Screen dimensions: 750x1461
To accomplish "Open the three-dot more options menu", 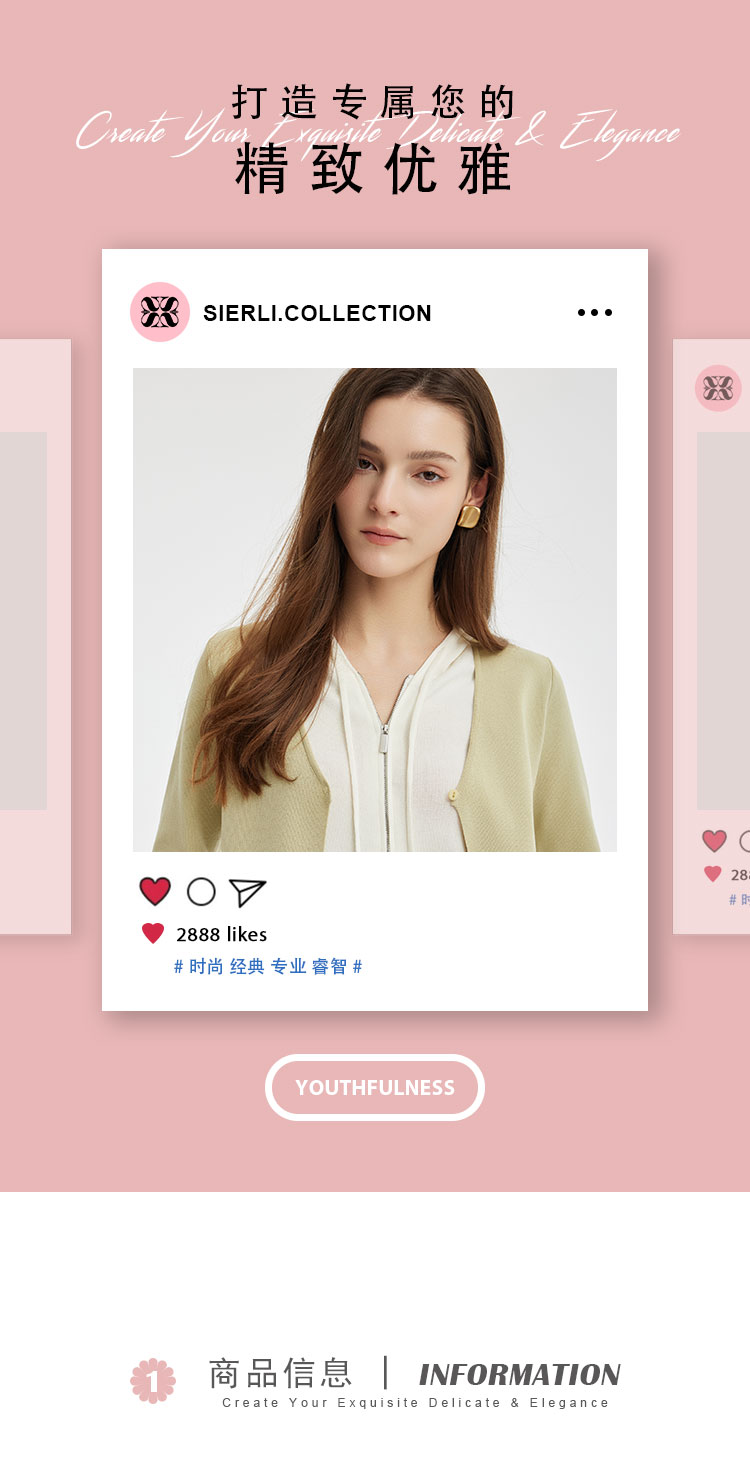I will point(595,313).
